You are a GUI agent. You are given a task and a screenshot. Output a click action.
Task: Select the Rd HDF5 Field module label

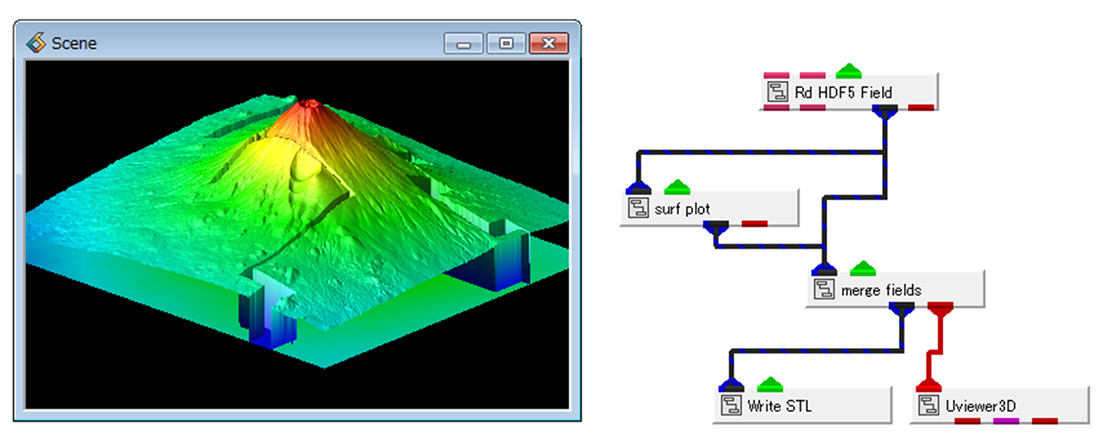click(x=844, y=92)
